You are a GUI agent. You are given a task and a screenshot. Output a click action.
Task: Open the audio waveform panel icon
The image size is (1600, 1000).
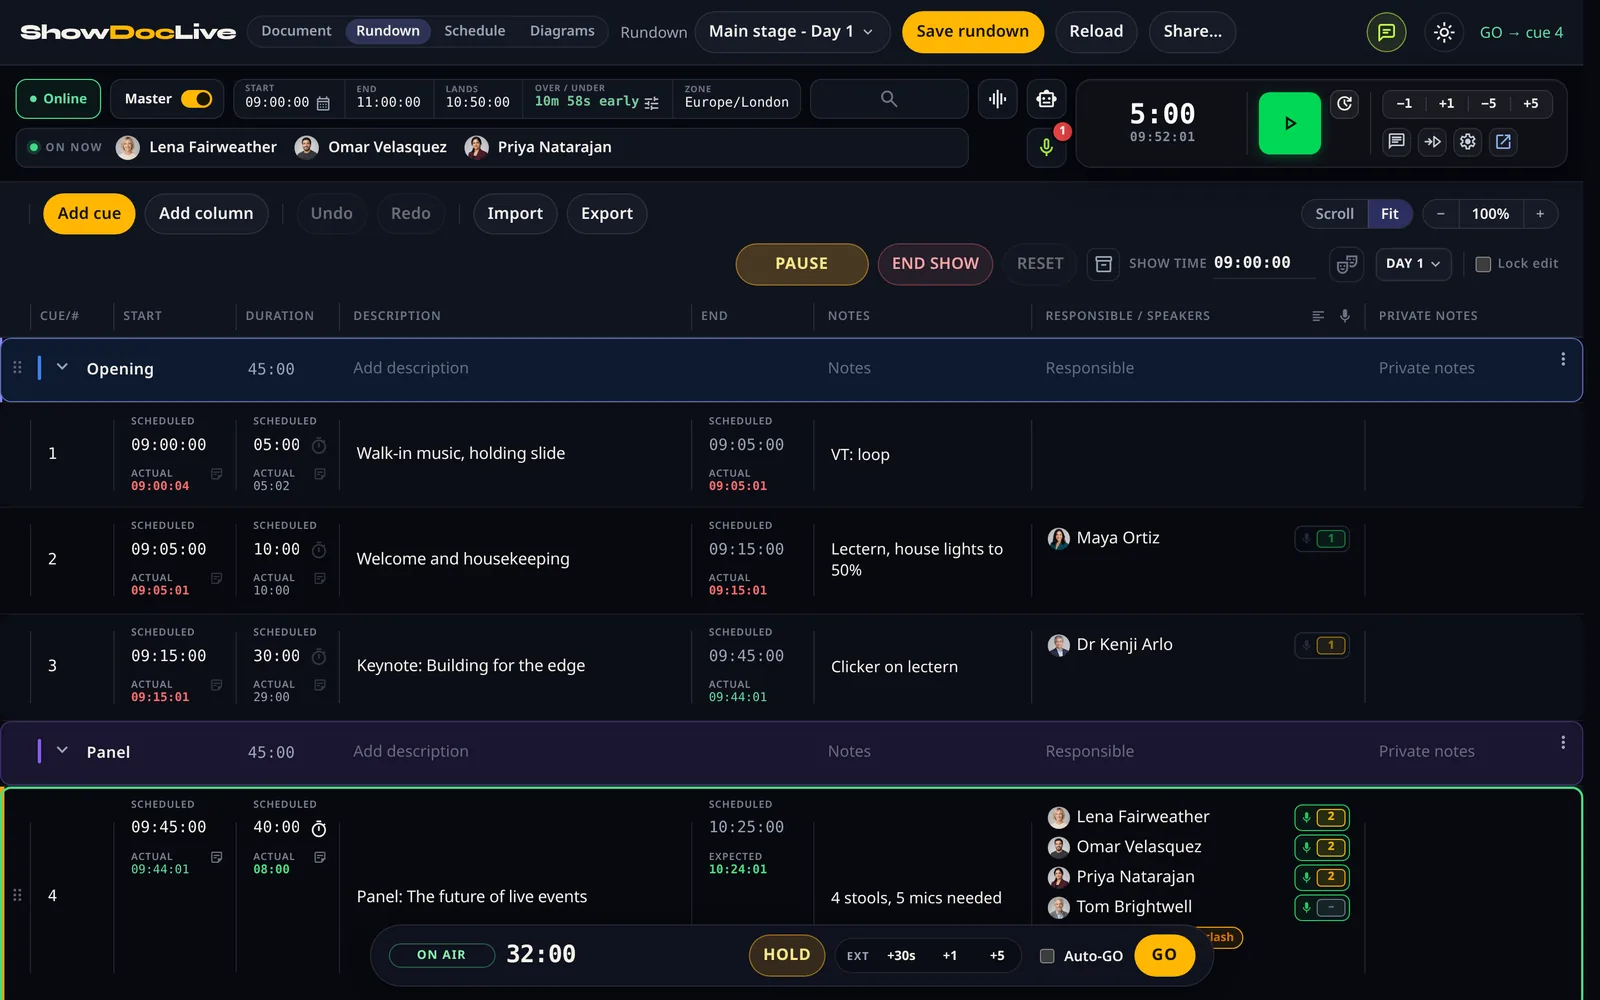pos(997,99)
